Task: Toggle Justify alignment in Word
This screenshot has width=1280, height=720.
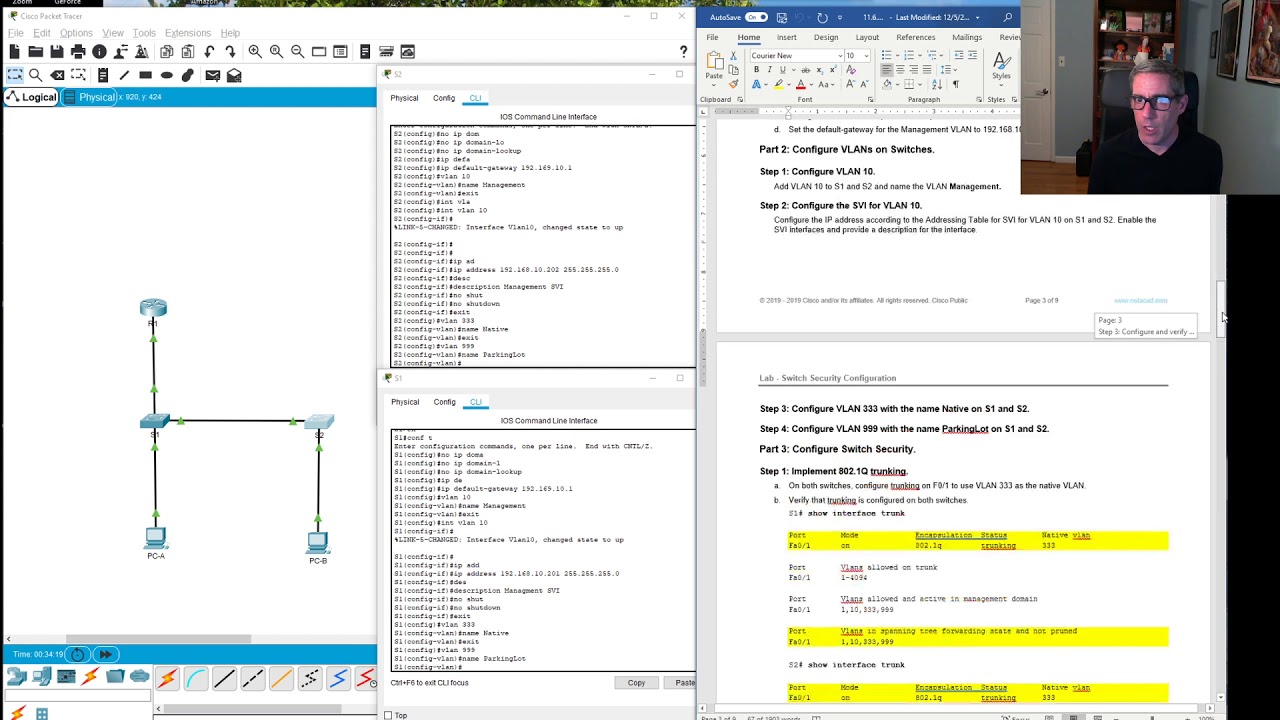Action: [x=927, y=70]
